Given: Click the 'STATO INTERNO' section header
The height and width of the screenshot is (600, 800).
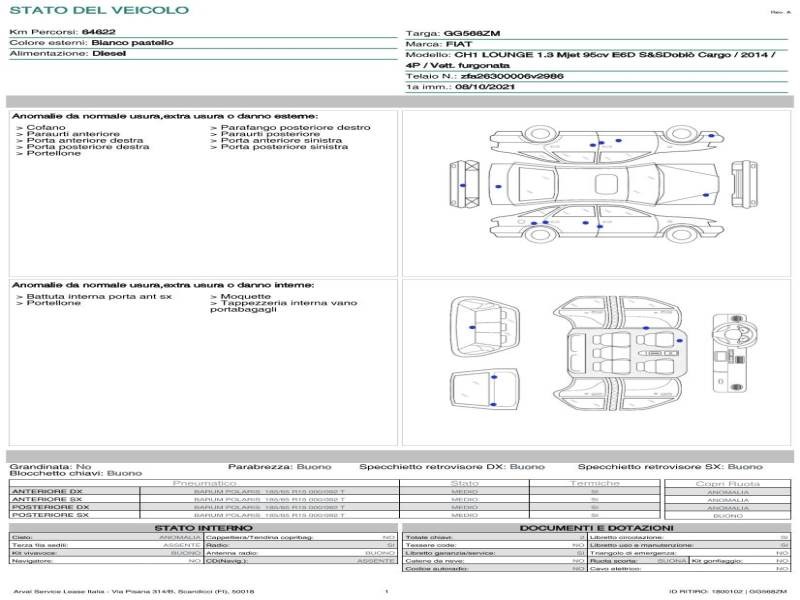Looking at the screenshot, I should [x=203, y=528].
